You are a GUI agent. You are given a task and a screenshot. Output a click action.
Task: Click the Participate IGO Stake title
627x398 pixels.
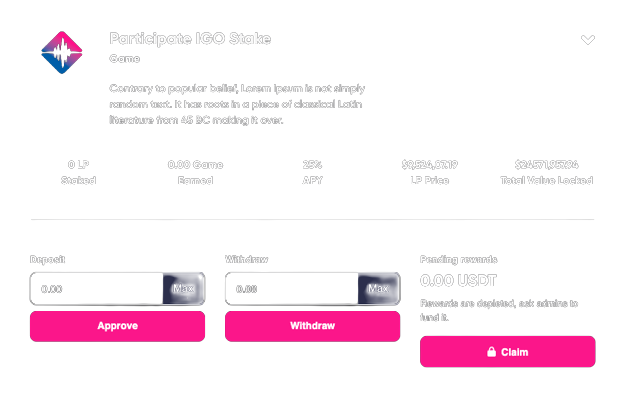pos(190,39)
